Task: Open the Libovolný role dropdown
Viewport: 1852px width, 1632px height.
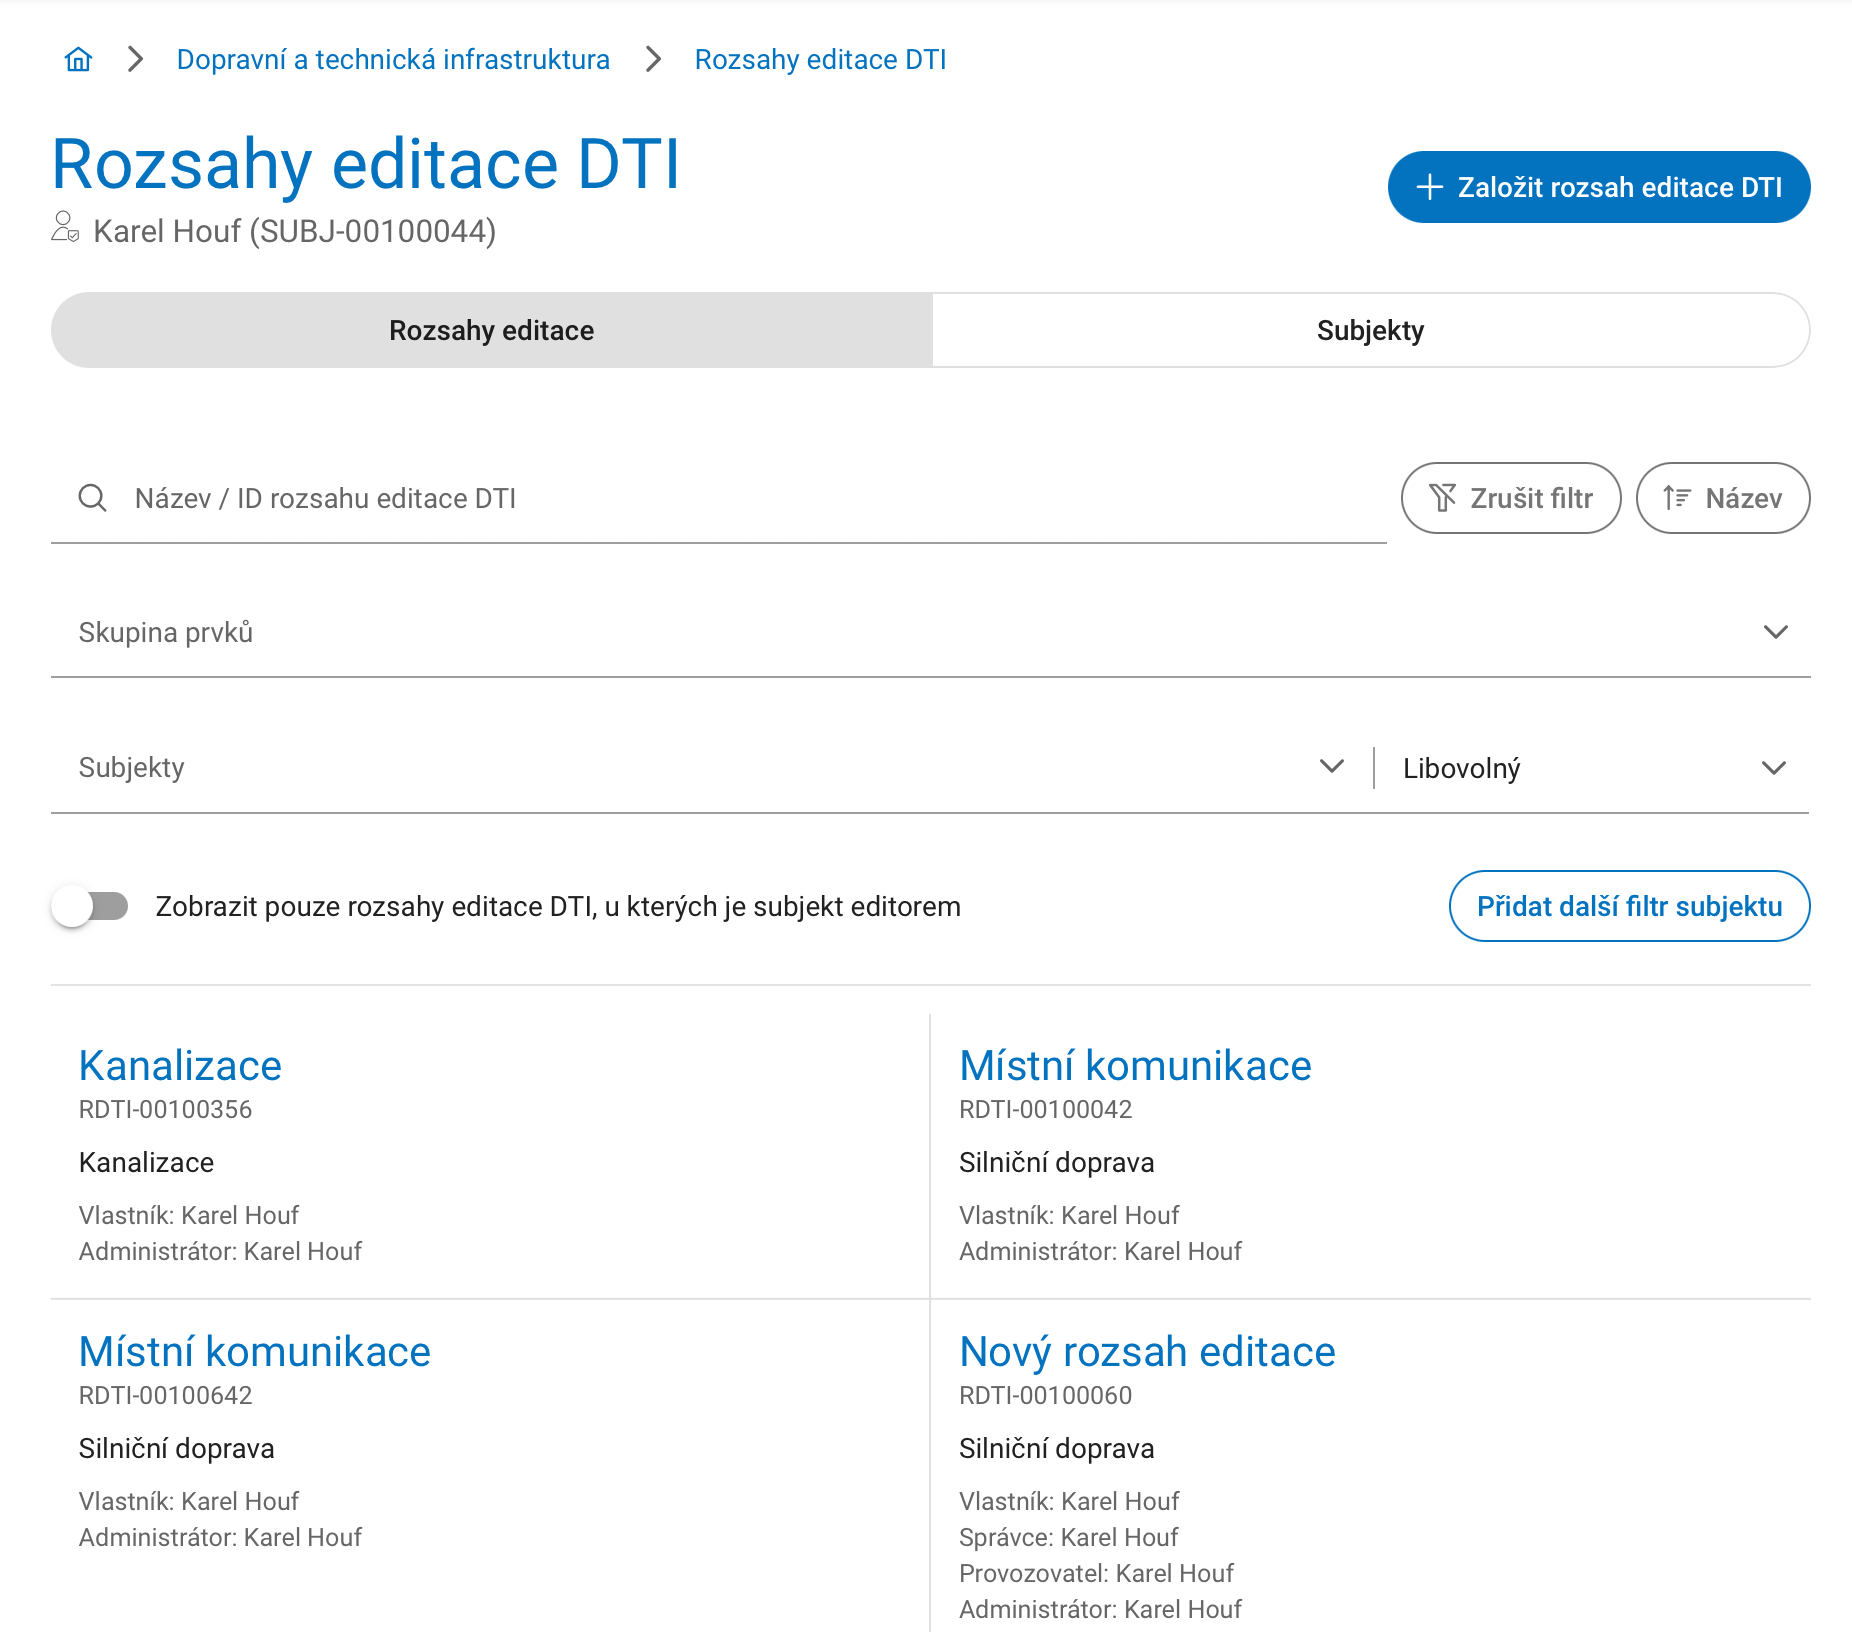Action: [x=1594, y=768]
